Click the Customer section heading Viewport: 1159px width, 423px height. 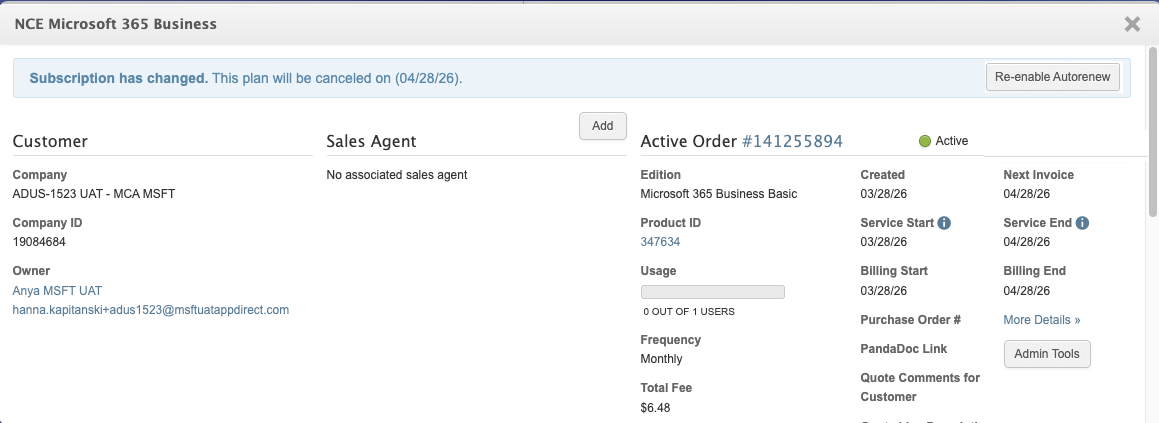pyautogui.click(x=50, y=141)
